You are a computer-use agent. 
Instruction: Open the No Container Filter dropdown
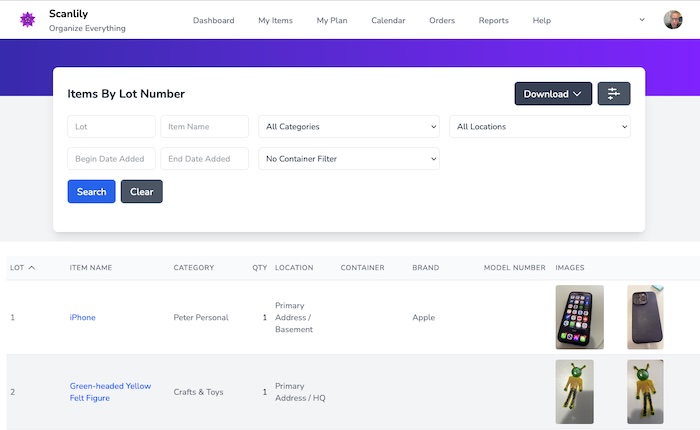(349, 159)
